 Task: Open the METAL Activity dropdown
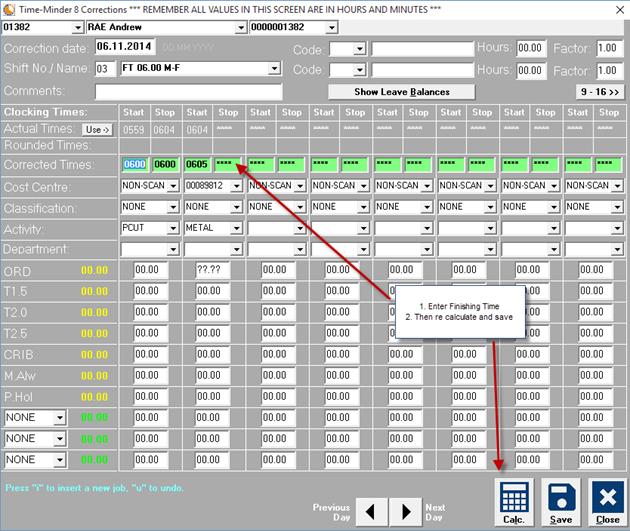pyautogui.click(x=236, y=228)
